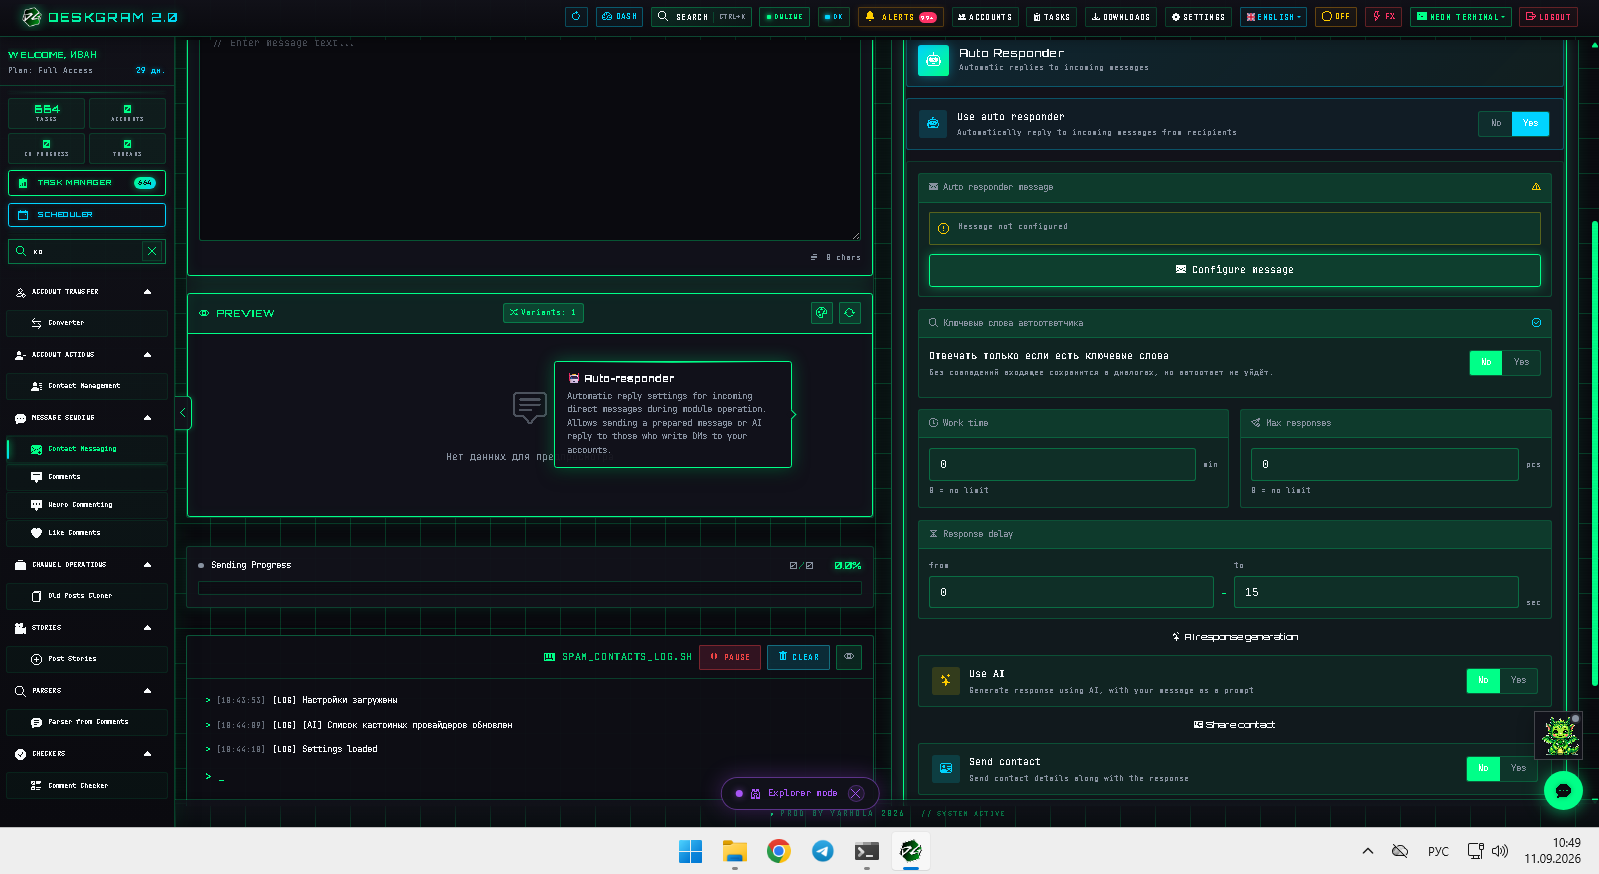Toggle the OFF switch in the top bar
The height and width of the screenshot is (874, 1599).
point(1336,17)
